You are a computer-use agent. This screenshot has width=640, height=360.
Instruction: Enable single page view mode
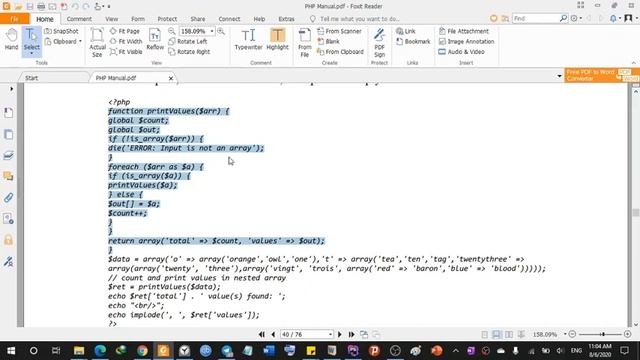click(484, 334)
